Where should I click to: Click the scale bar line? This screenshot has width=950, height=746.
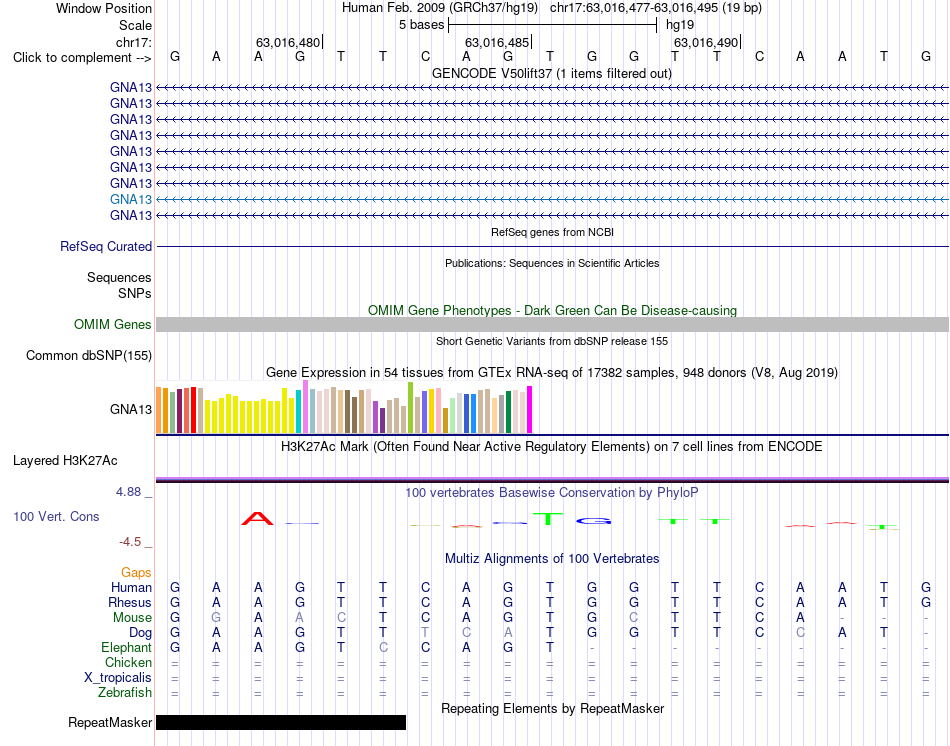553,25
